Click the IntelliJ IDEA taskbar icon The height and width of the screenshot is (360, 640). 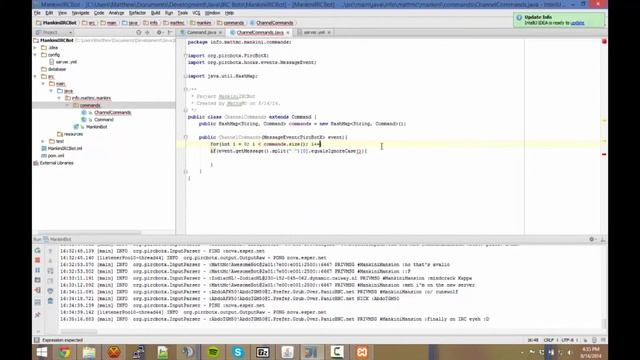[x=312, y=352]
